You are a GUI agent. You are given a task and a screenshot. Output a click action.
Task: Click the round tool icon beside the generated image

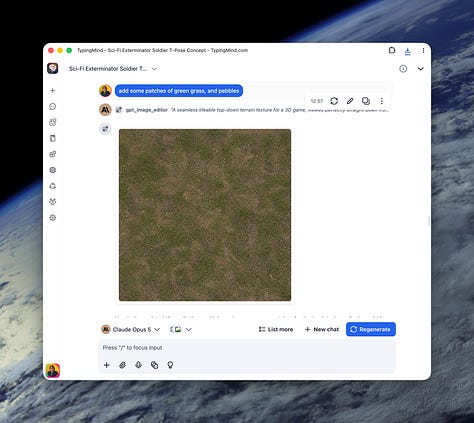click(x=105, y=129)
